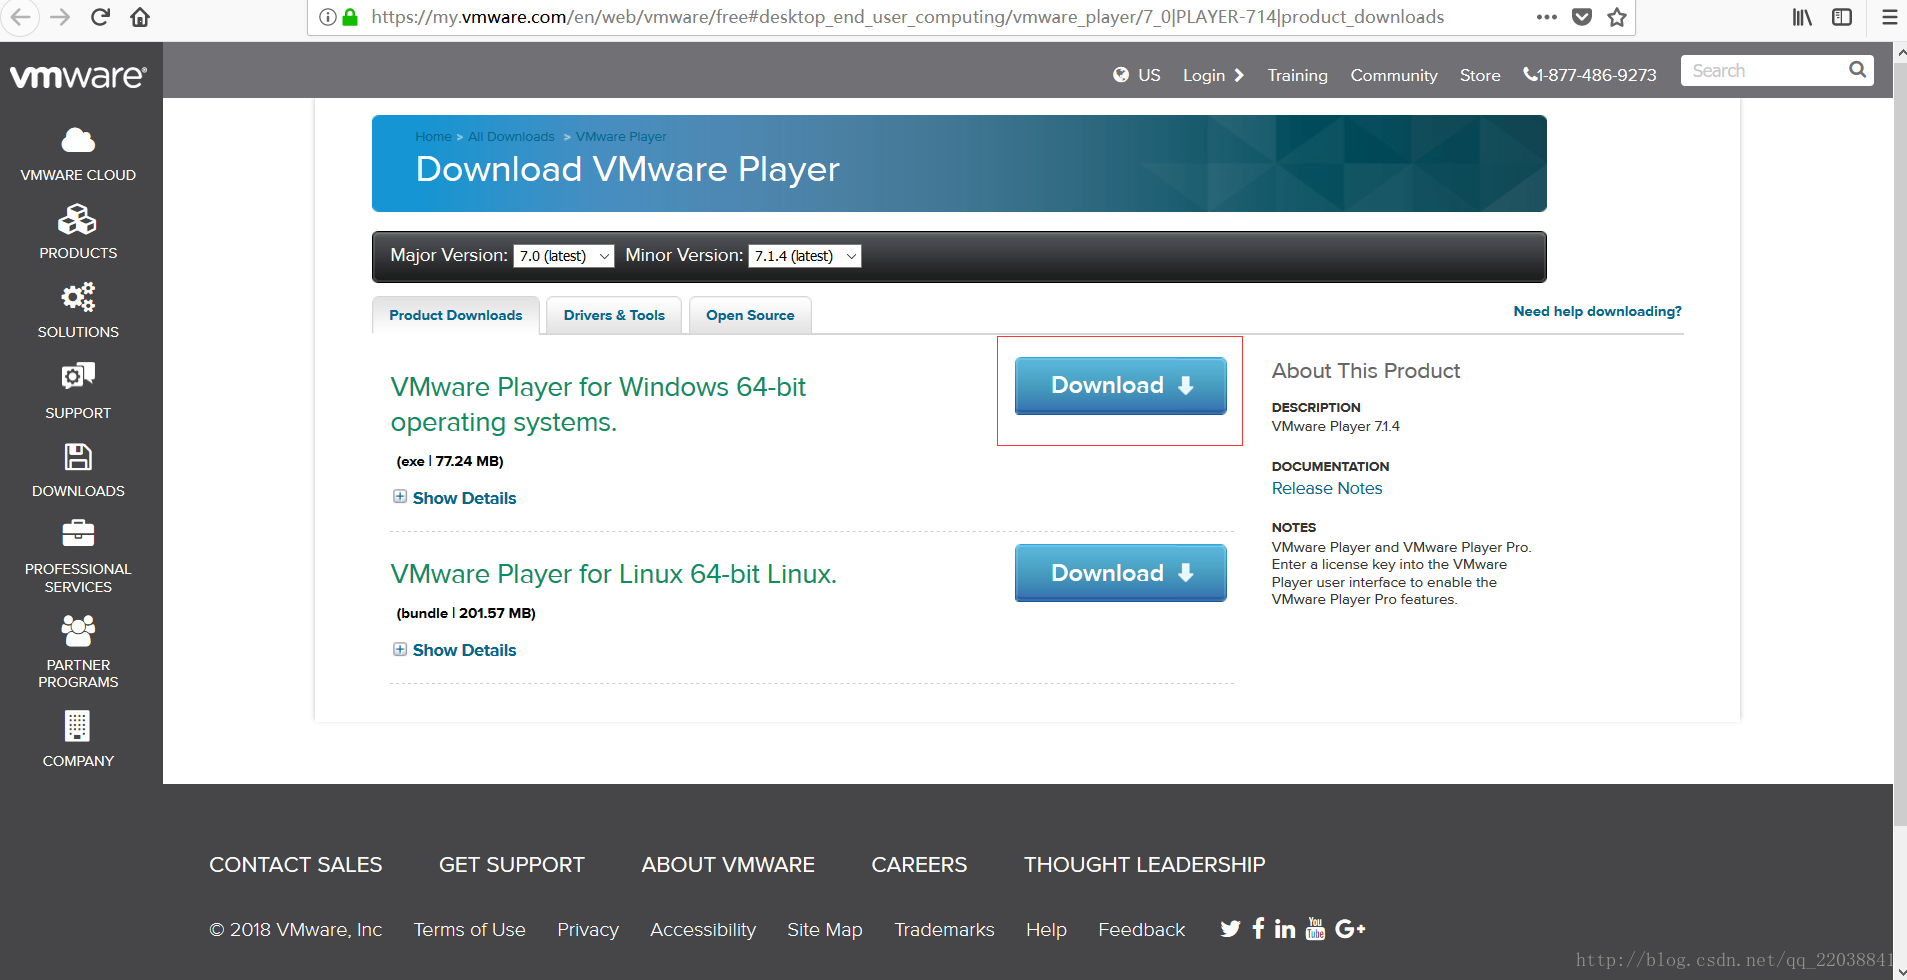
Task: Open the Store menu item
Action: 1479,75
